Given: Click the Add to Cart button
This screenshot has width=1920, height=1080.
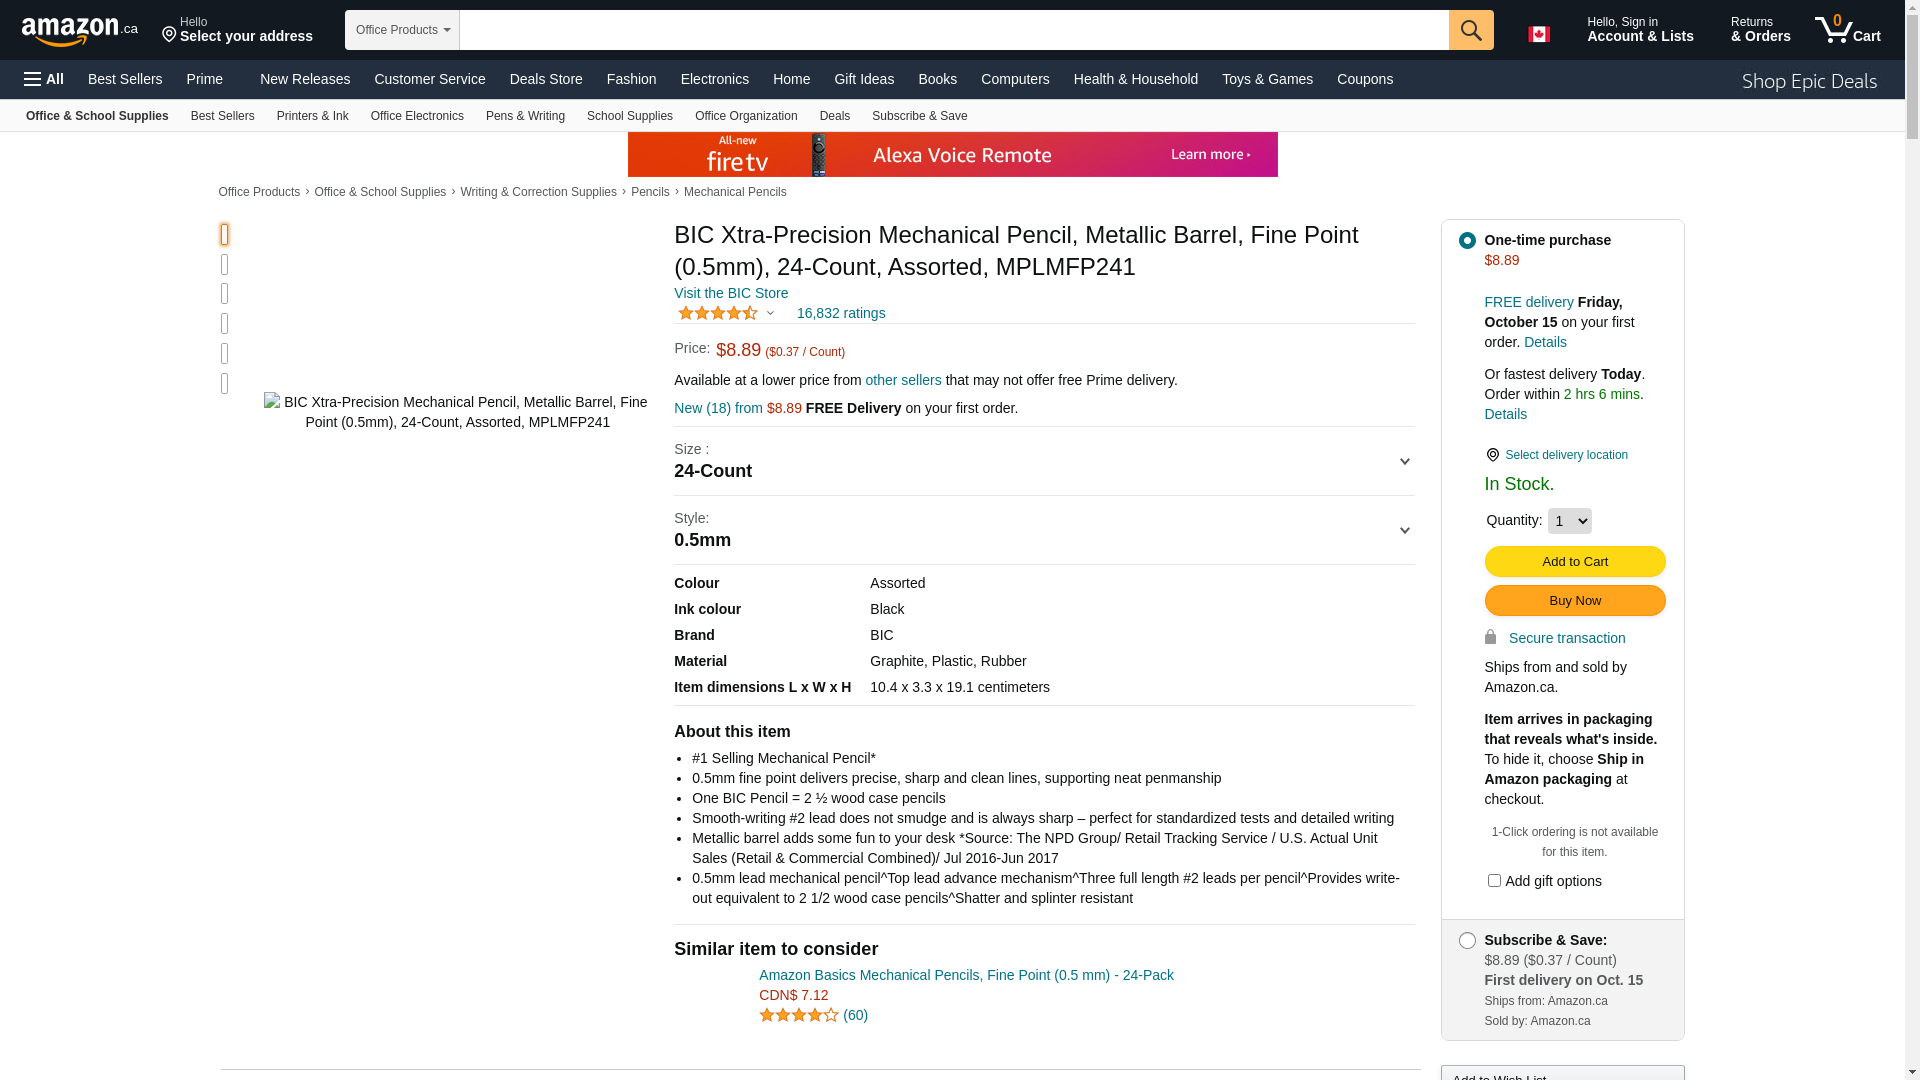Looking at the screenshot, I should [x=1574, y=562].
